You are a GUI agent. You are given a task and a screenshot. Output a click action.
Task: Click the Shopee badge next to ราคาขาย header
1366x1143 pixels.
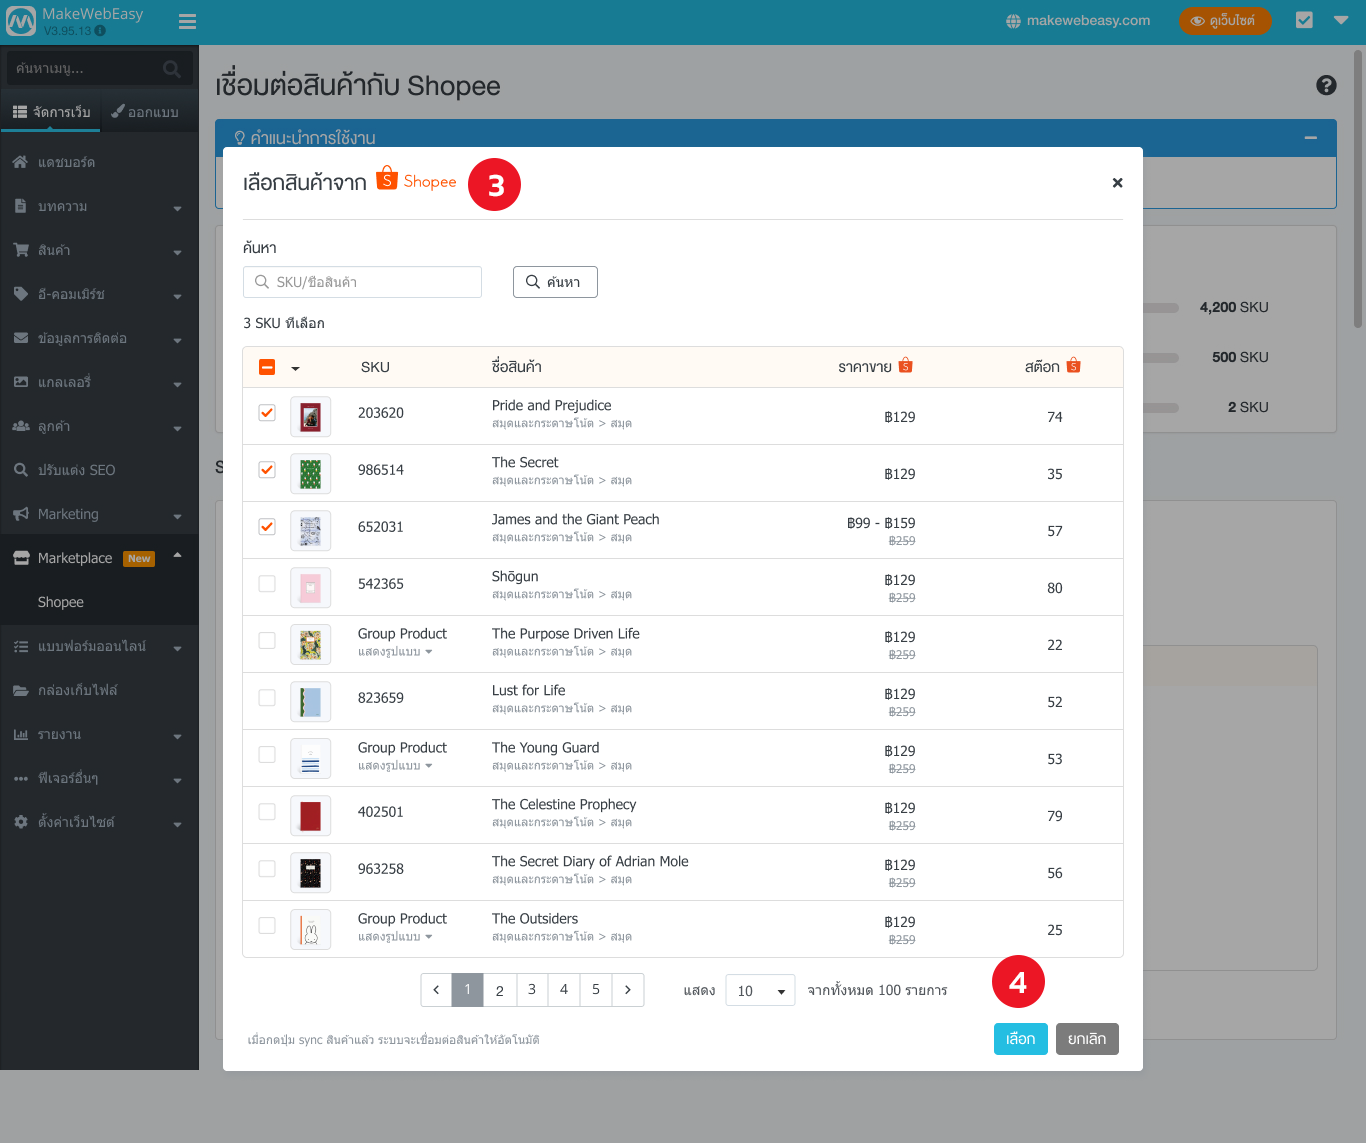click(x=906, y=366)
